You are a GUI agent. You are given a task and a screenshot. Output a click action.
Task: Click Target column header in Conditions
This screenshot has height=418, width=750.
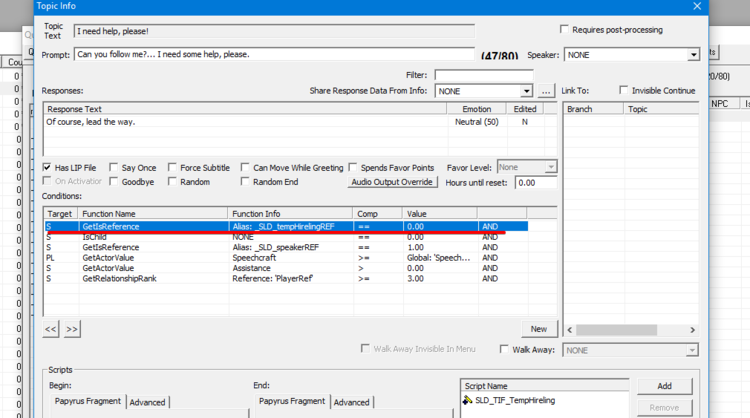pos(61,214)
